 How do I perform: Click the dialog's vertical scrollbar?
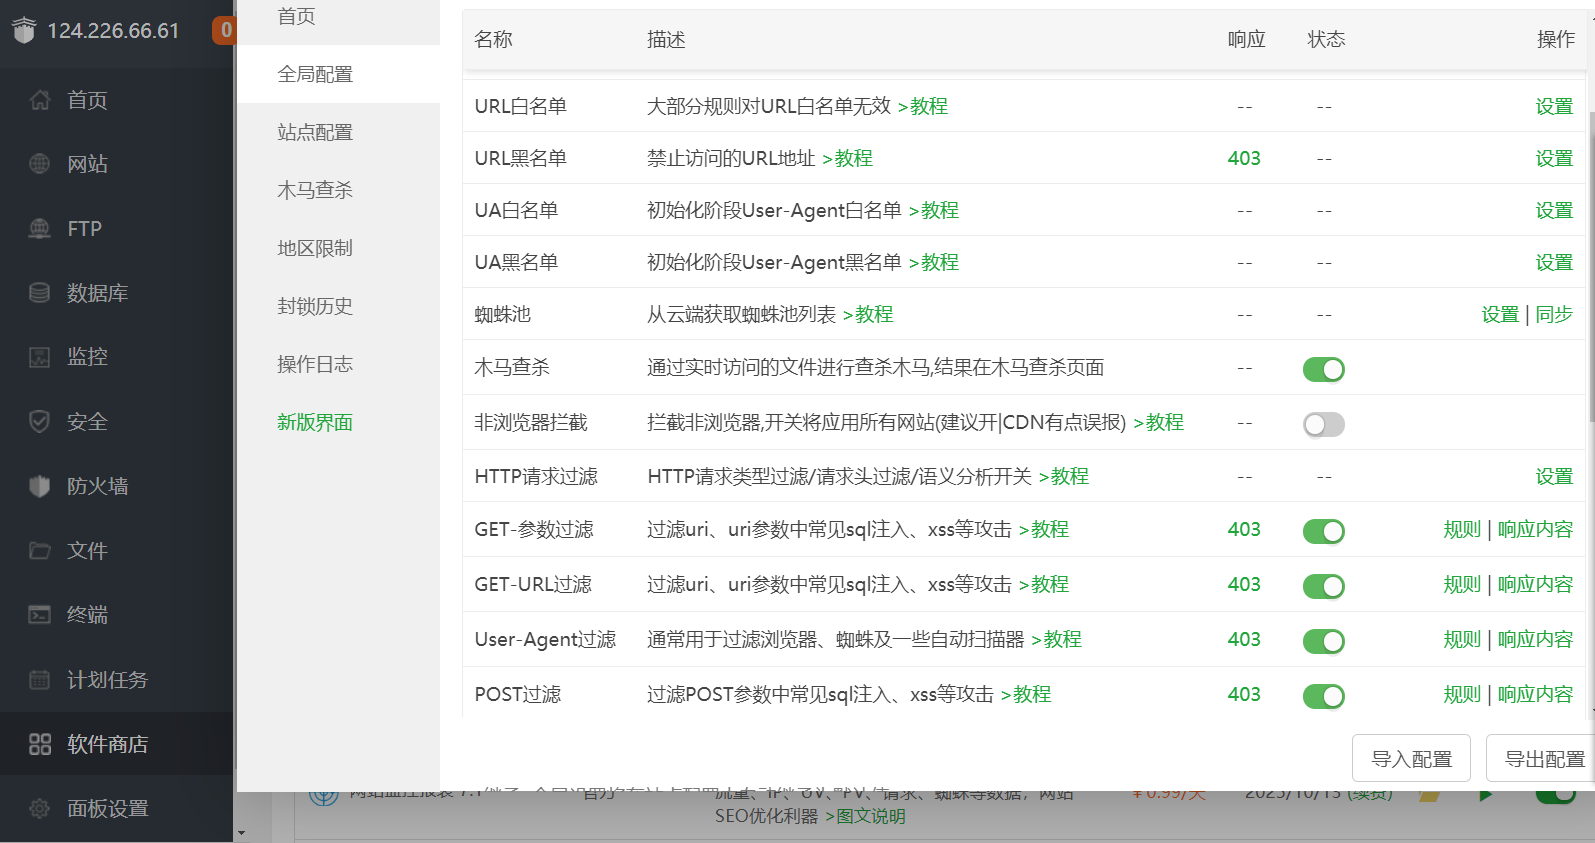click(1591, 265)
